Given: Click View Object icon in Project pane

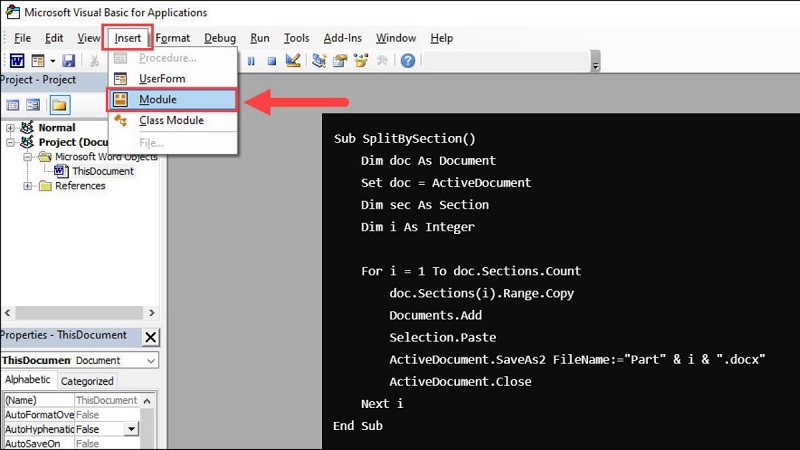Looking at the screenshot, I should coord(33,105).
